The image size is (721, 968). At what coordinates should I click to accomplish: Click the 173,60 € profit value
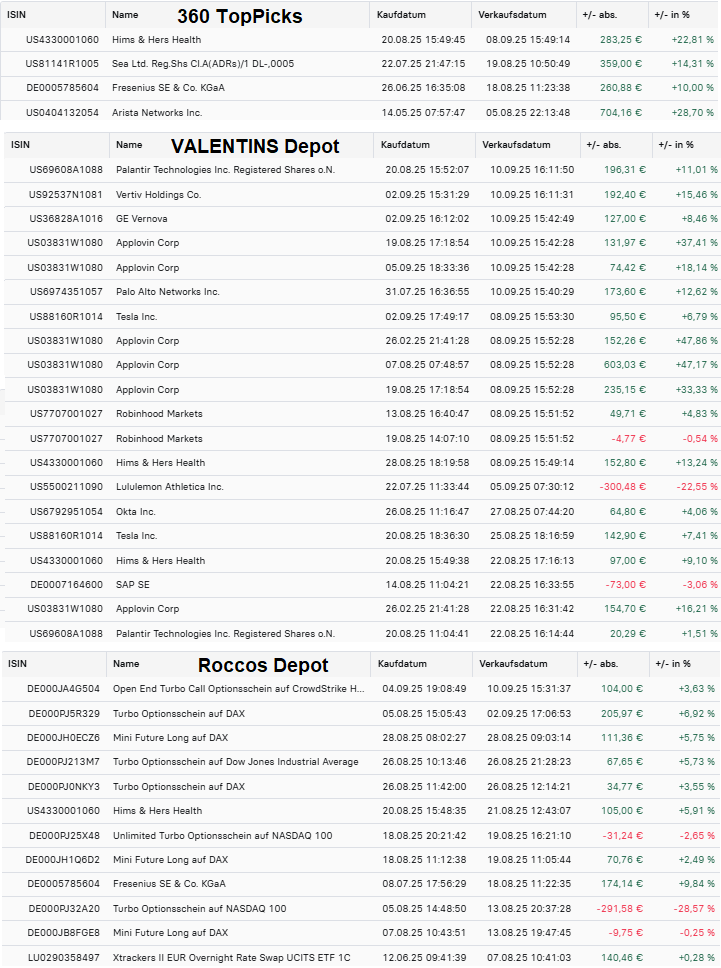click(x=625, y=291)
